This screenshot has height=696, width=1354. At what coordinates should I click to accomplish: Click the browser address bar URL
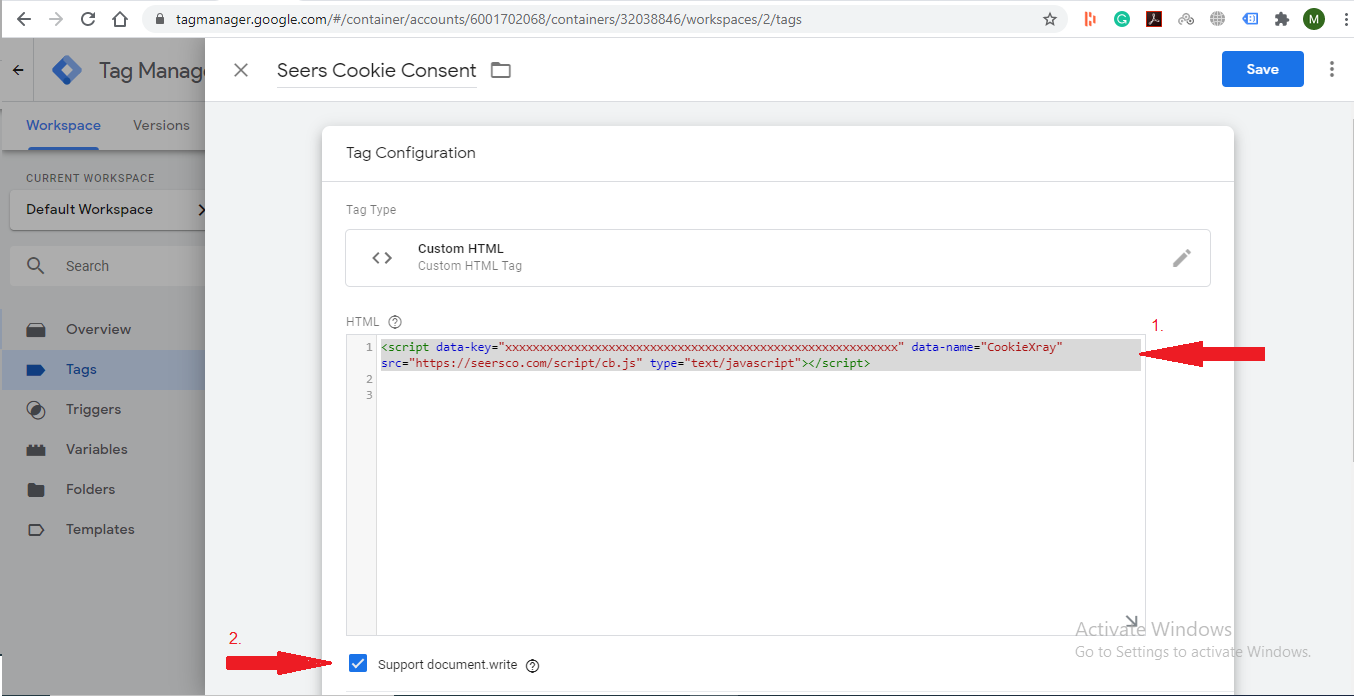[488, 19]
